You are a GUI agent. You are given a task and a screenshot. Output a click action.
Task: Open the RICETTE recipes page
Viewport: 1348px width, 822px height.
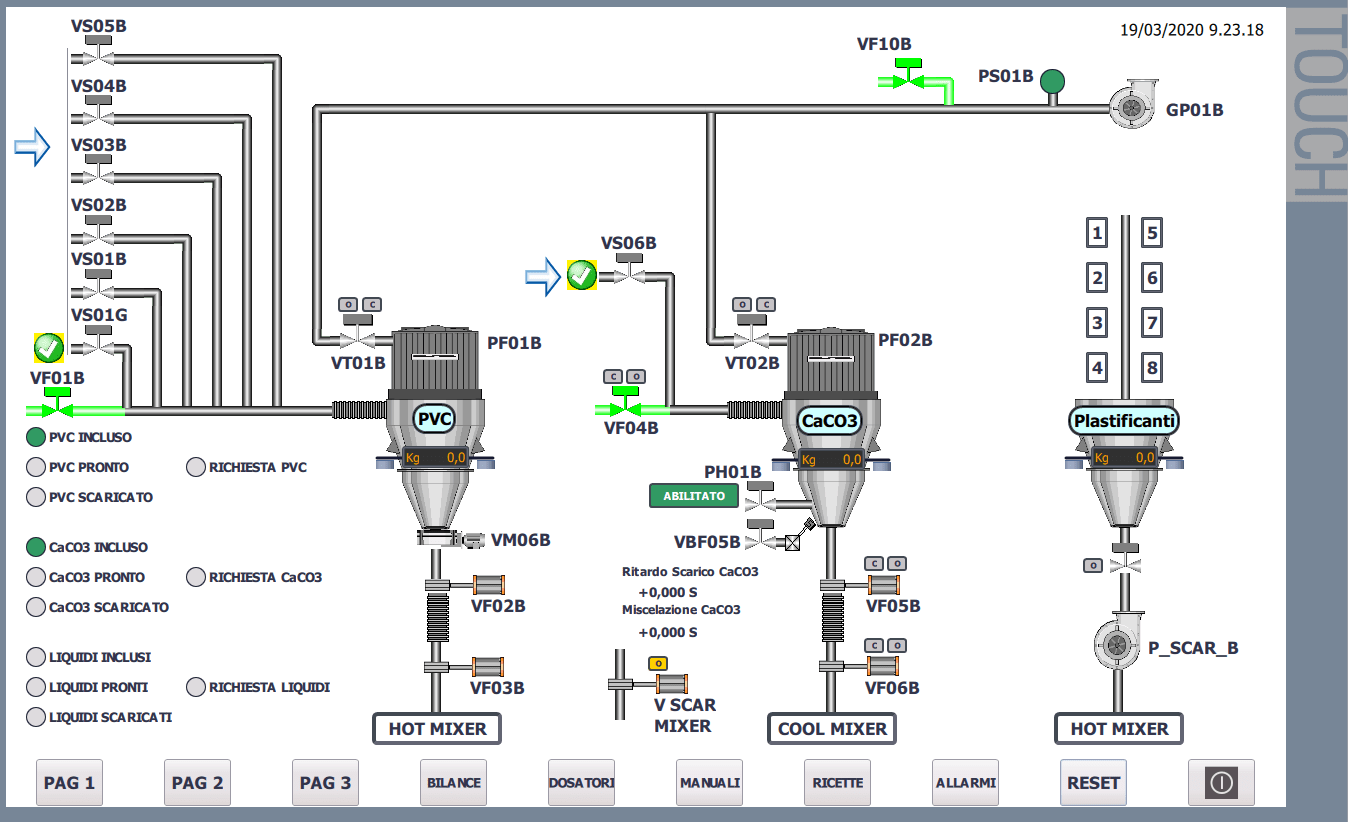[837, 782]
